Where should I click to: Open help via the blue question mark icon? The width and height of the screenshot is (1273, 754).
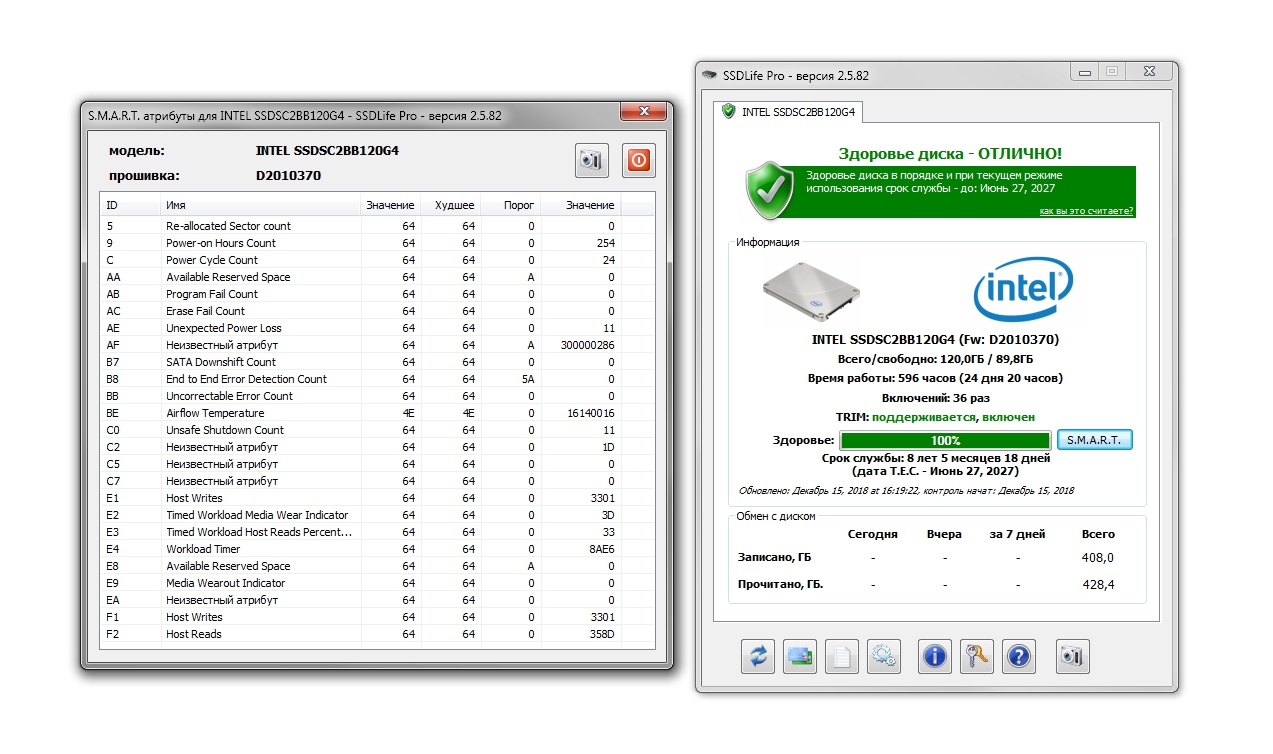coord(1019,656)
